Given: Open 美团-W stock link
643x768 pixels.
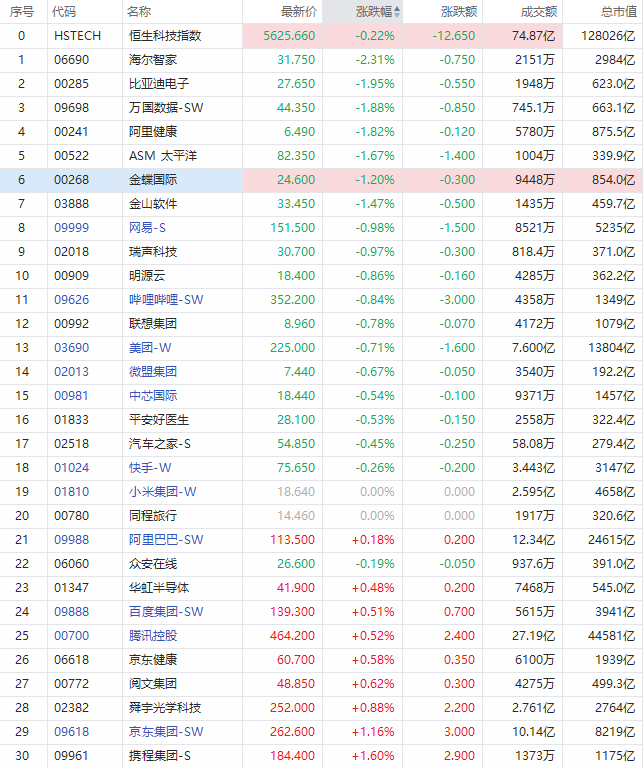Looking at the screenshot, I should click(150, 348).
